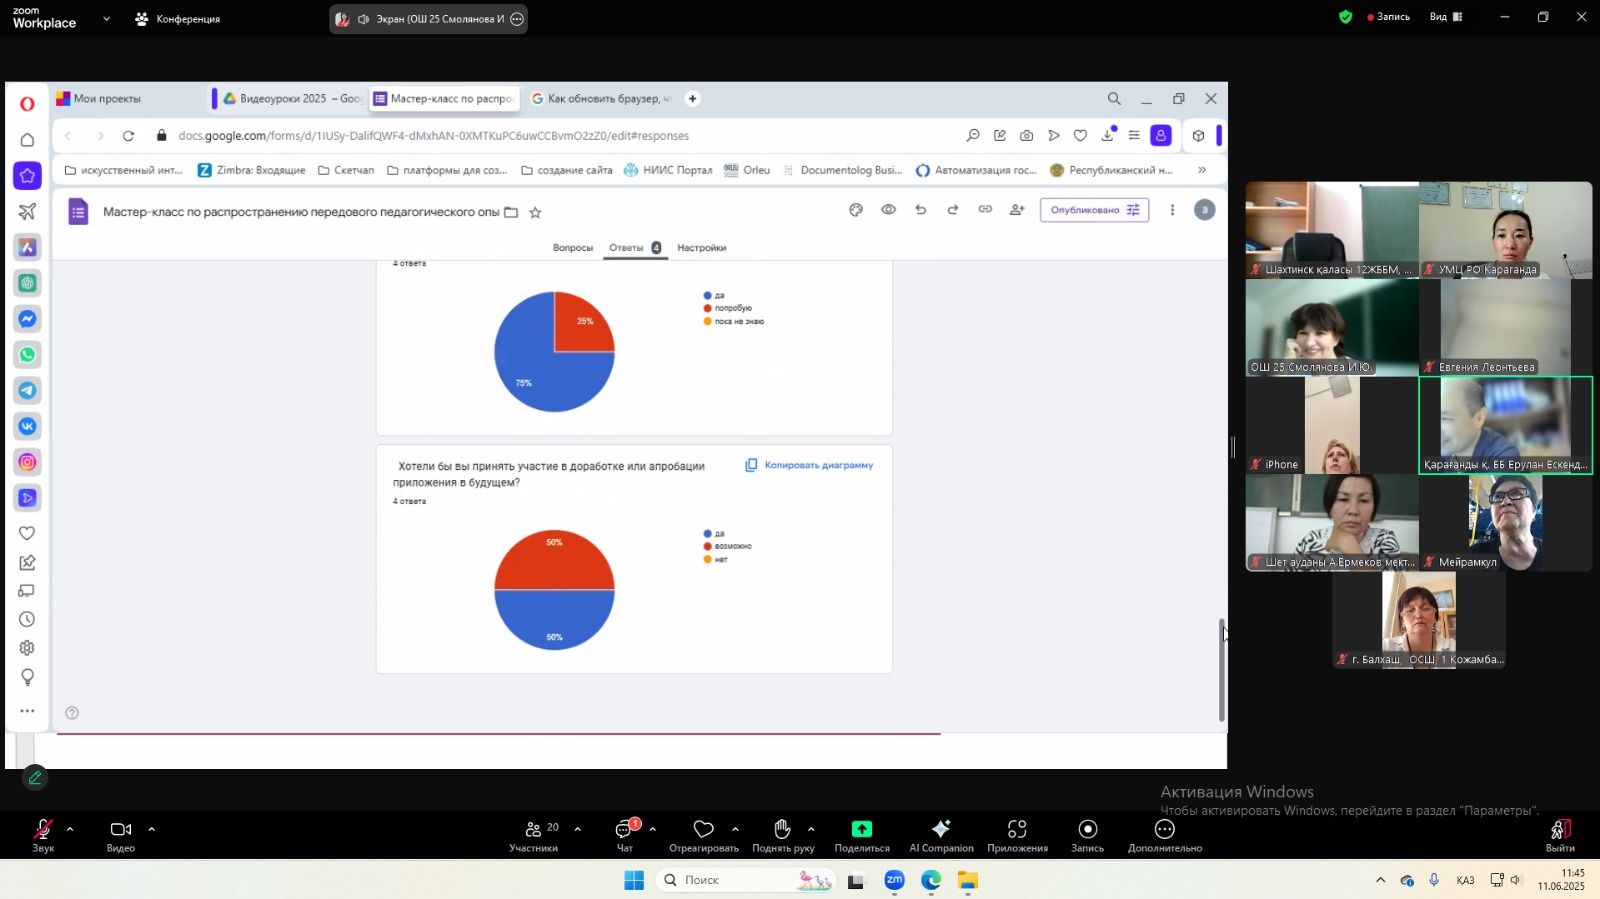Screen dimensions: 1600x899
Task: Toggle the Zoom video camera
Action: coord(121,834)
